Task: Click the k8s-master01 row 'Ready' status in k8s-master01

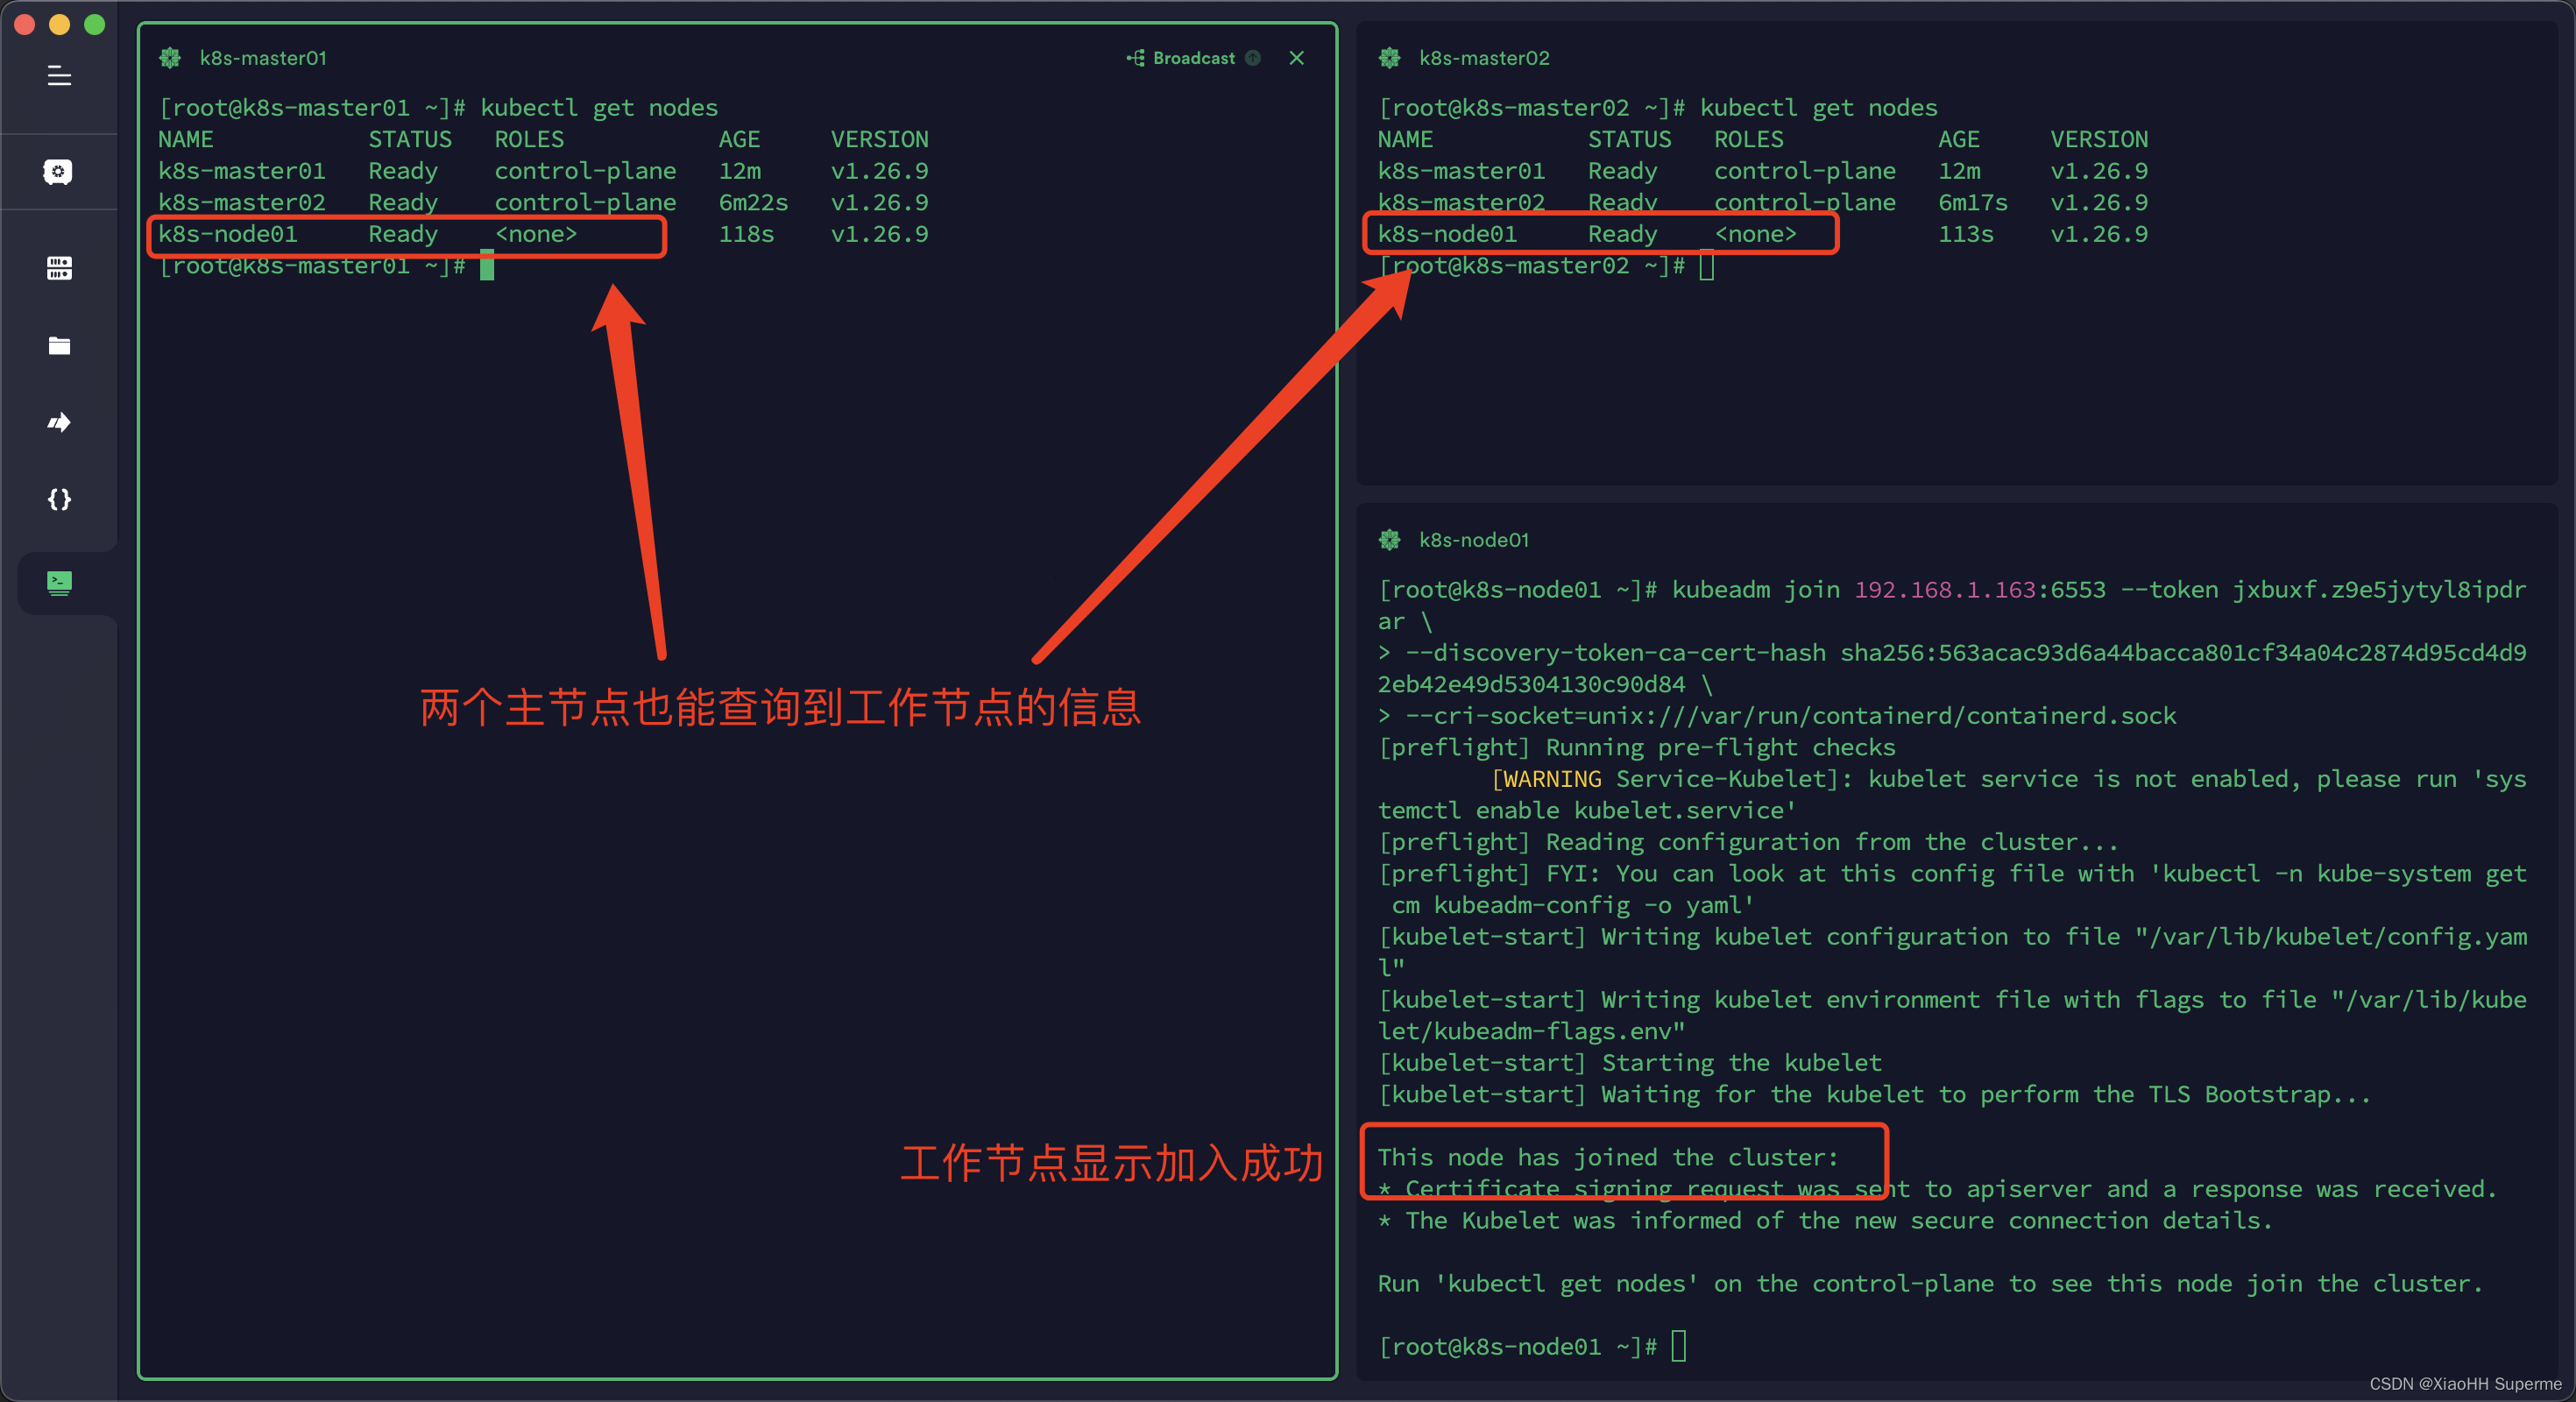Action: (x=402, y=171)
